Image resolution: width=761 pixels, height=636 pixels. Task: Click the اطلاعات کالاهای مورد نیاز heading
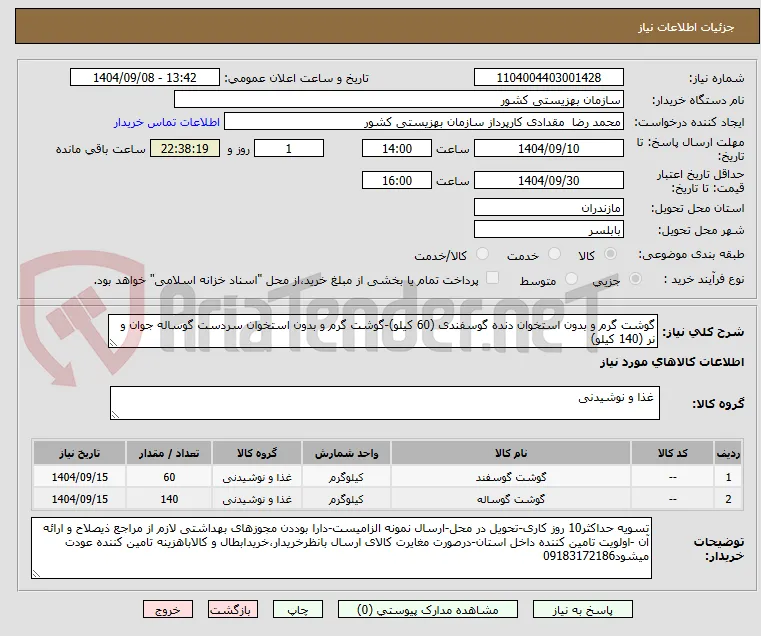pos(672,363)
